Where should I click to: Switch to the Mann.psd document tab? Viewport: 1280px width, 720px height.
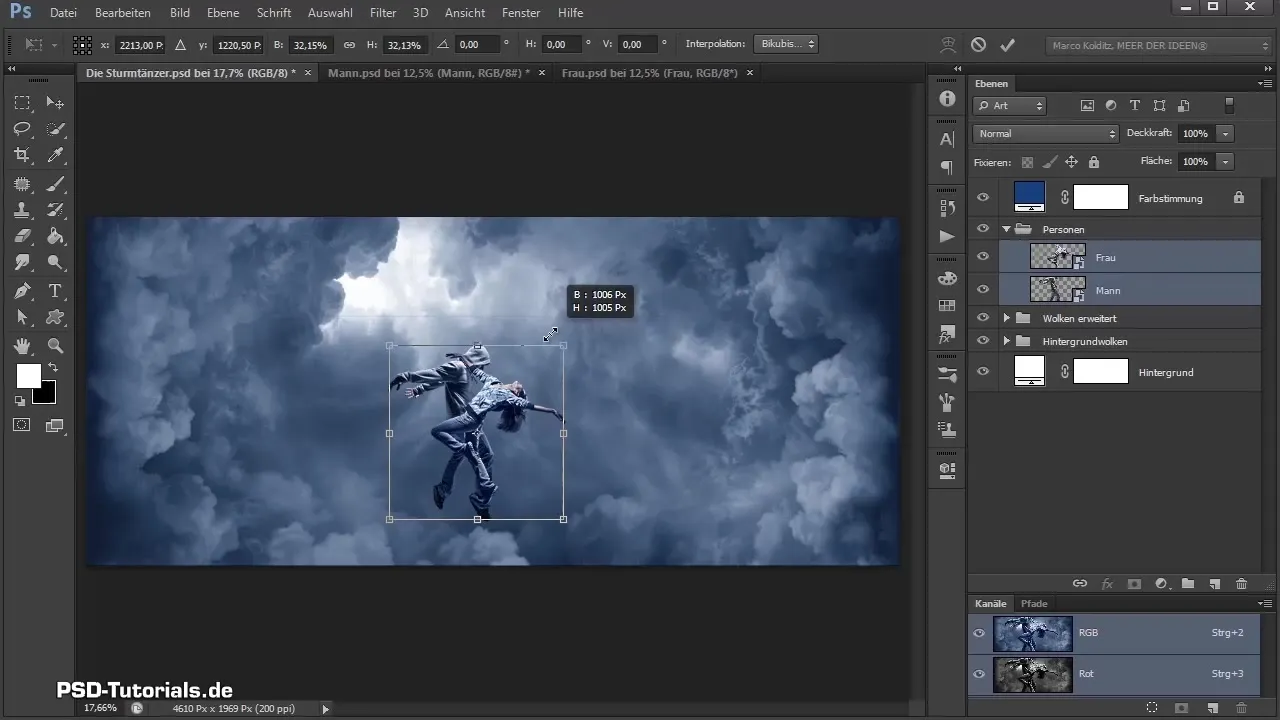437,73
